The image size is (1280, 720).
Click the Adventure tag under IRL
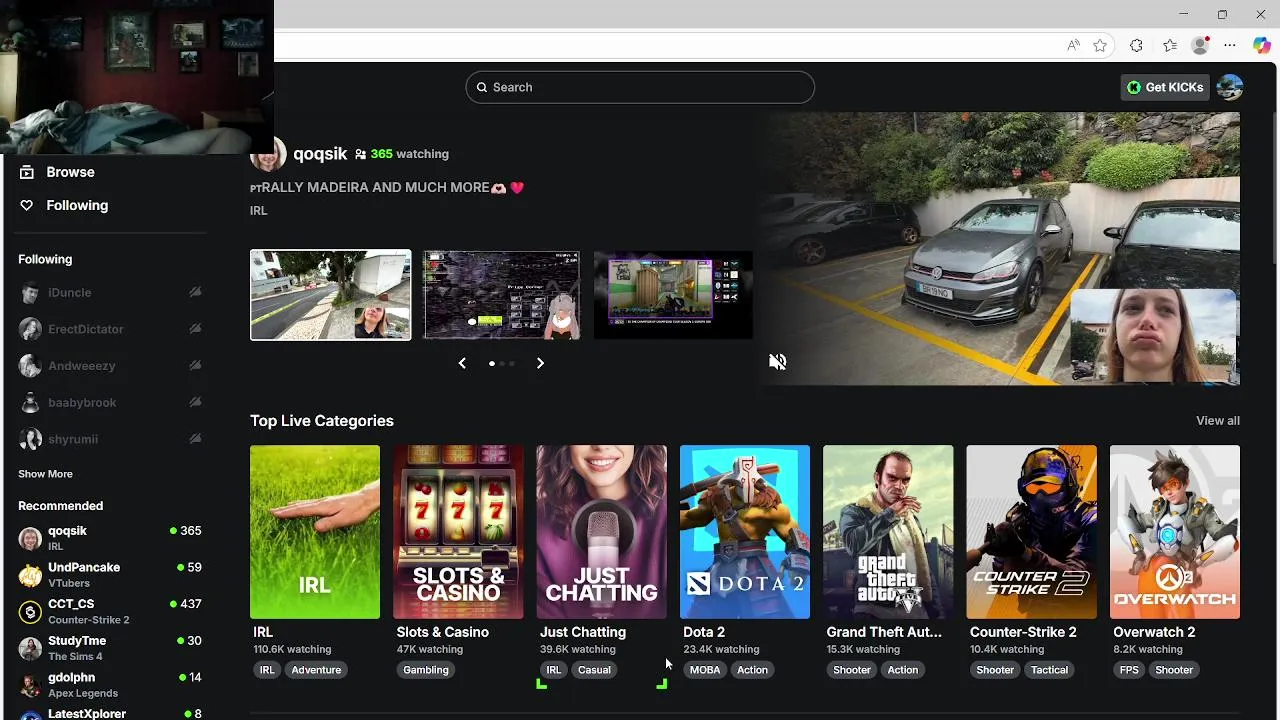pyautogui.click(x=316, y=670)
